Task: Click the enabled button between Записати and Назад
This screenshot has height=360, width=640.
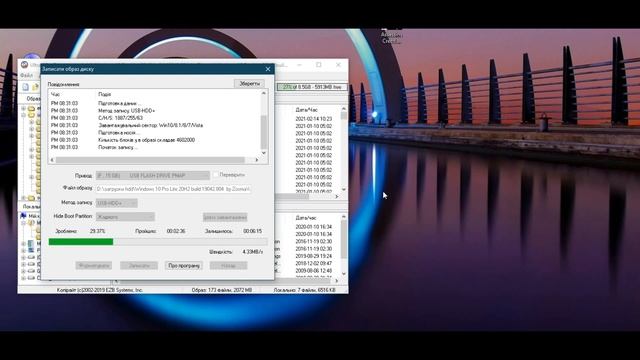Action: coord(184,265)
